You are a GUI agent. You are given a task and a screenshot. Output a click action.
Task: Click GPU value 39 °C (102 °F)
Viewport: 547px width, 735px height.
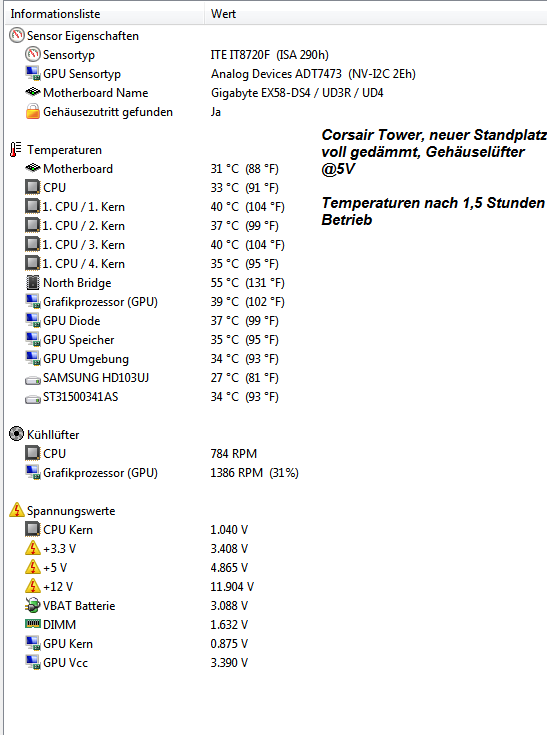click(247, 302)
